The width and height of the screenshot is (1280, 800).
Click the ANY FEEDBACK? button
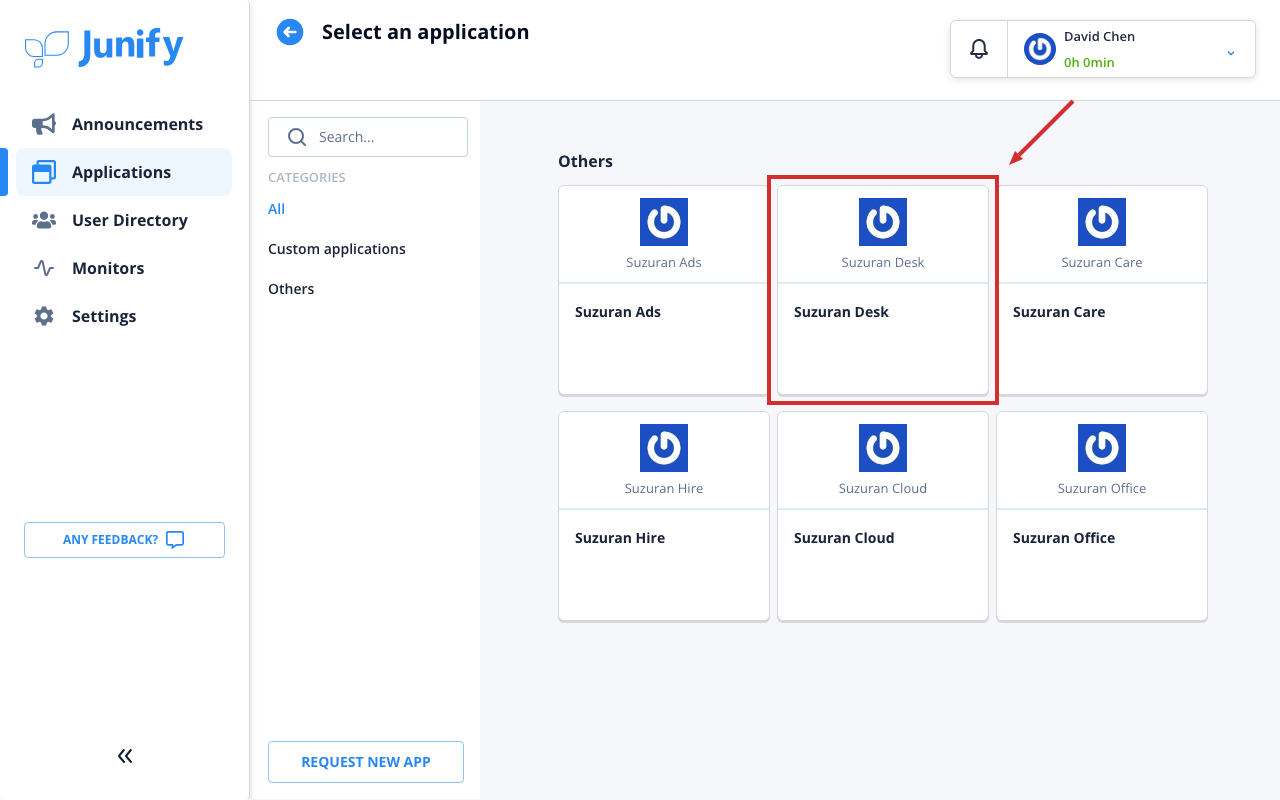click(x=124, y=540)
